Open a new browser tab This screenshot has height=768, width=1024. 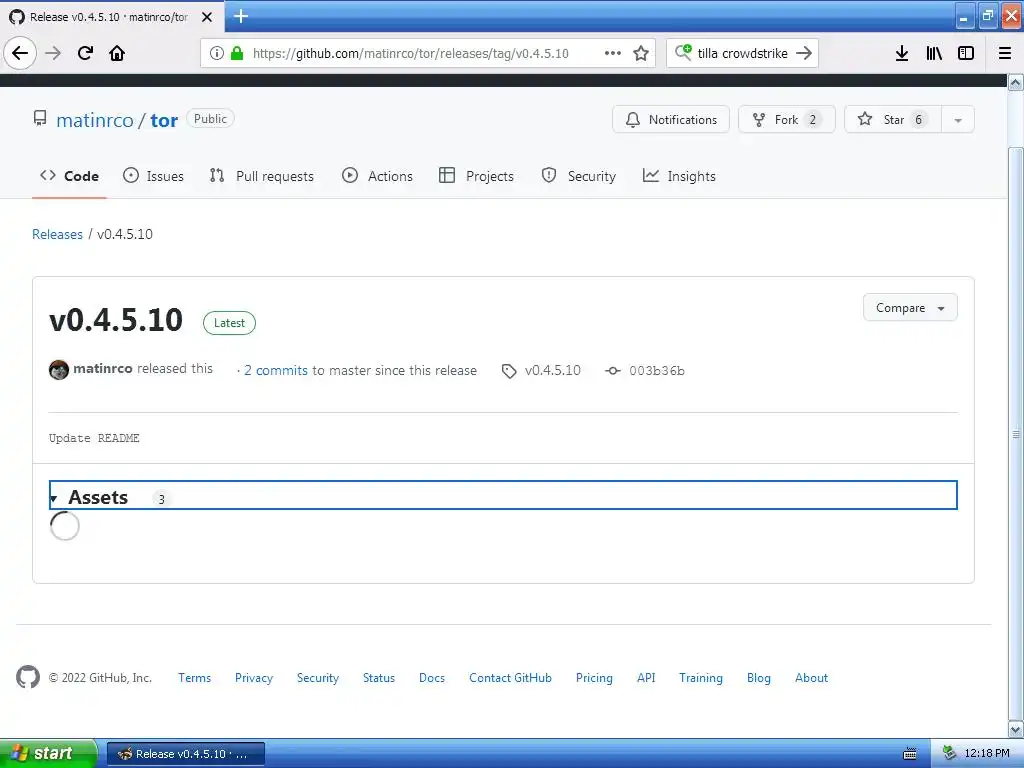pyautogui.click(x=241, y=16)
